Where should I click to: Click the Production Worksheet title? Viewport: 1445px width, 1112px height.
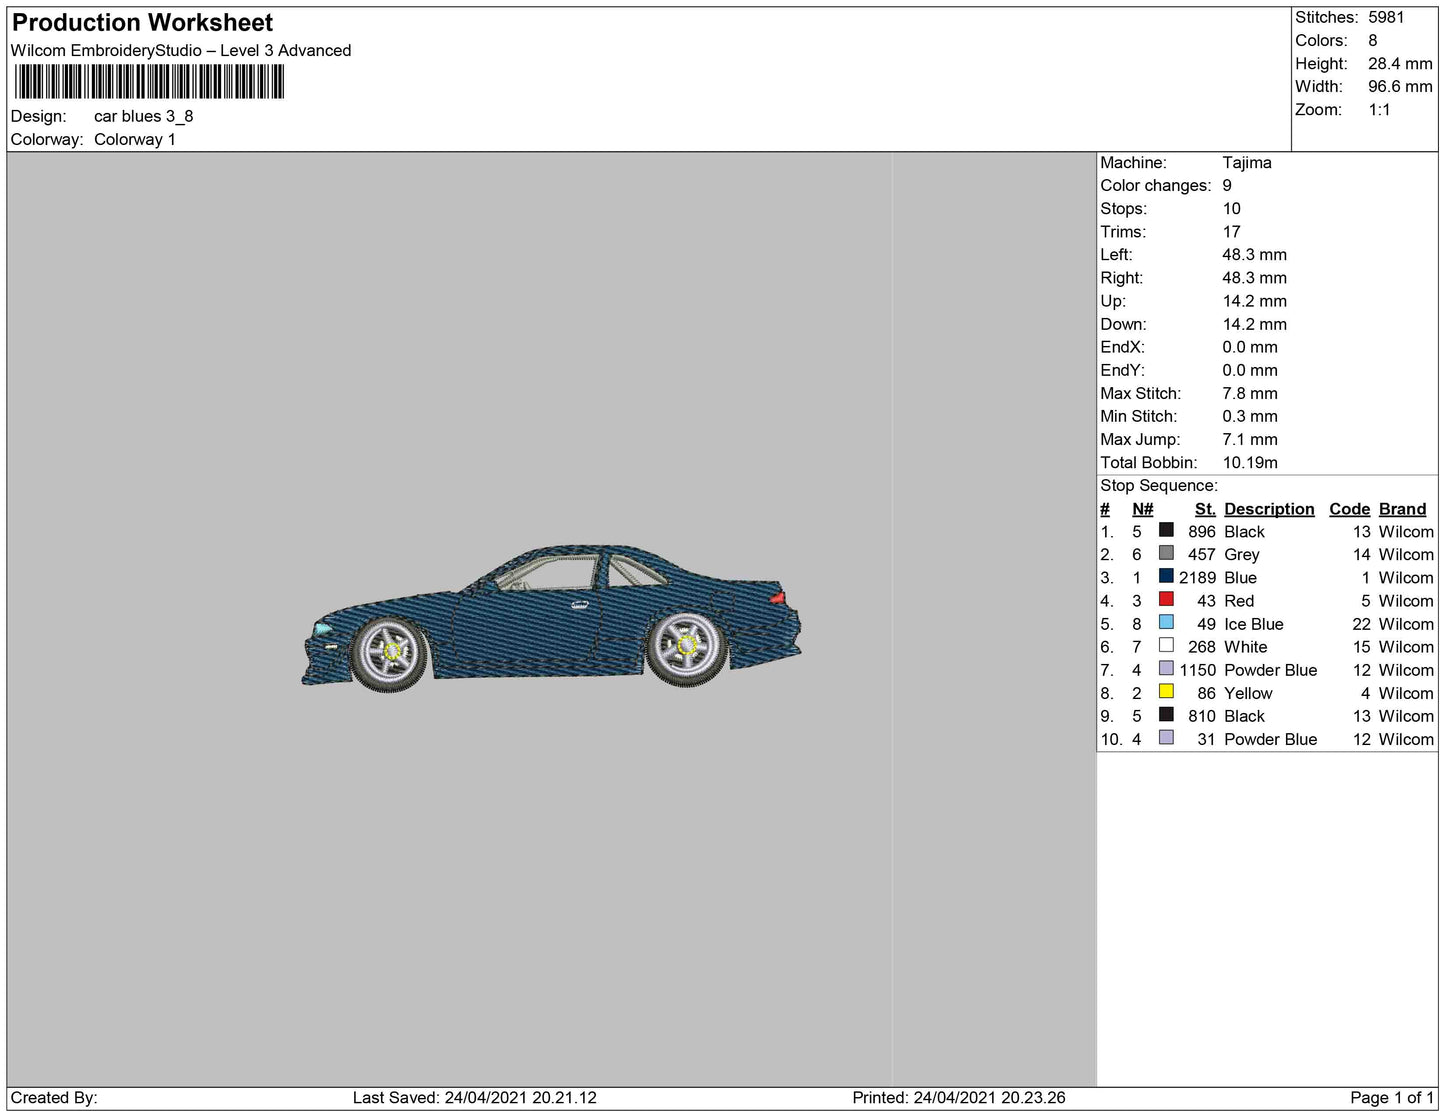142,23
